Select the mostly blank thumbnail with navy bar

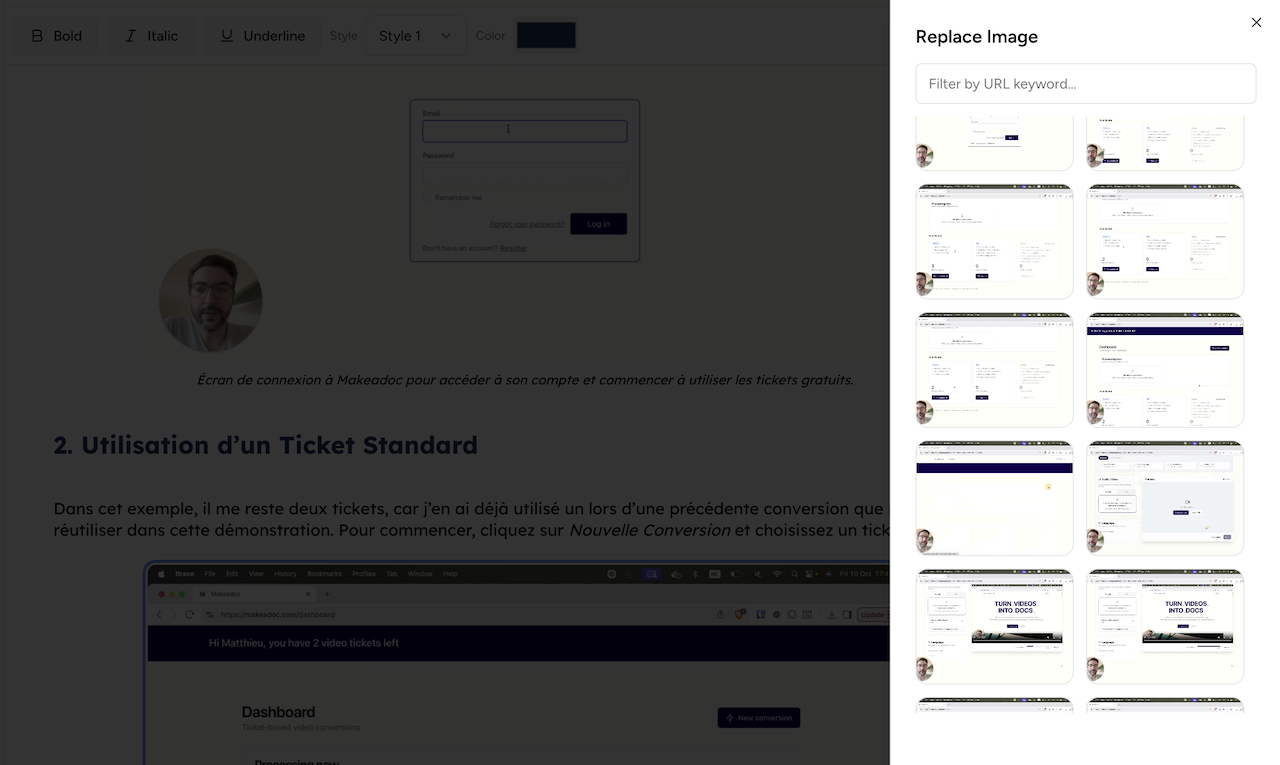994,498
